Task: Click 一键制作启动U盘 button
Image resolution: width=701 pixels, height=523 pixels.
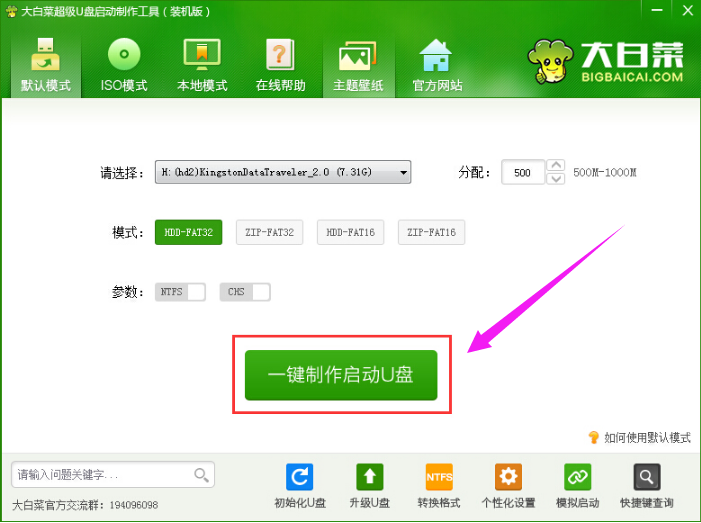Action: pos(341,375)
